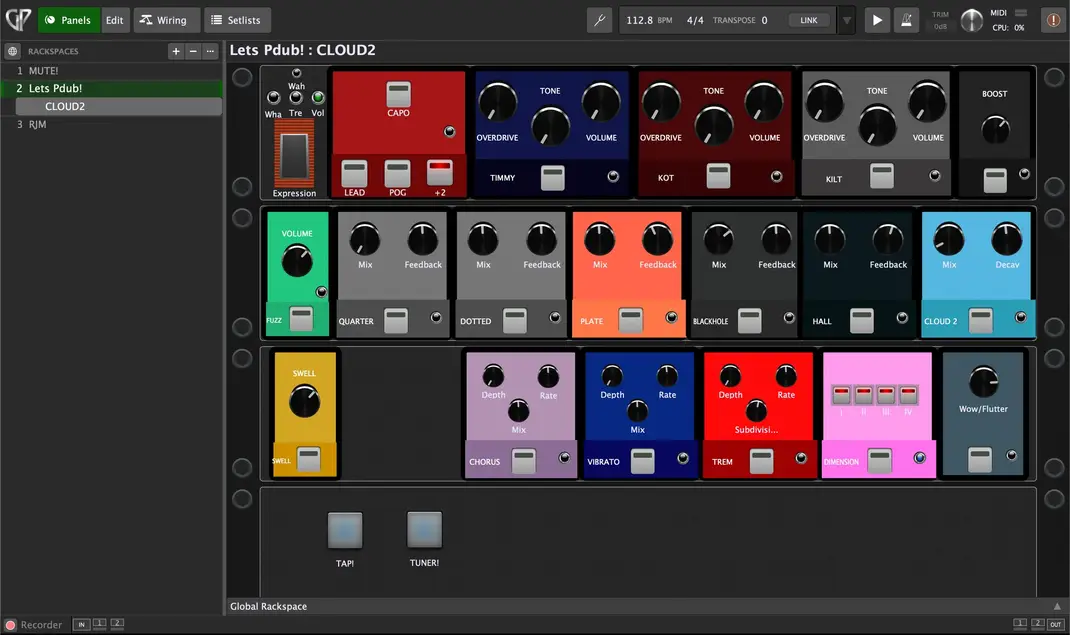Viewport: 1070px width, 635px height.
Task: Toggle the BOOST pedal footswitch
Action: coord(995,180)
